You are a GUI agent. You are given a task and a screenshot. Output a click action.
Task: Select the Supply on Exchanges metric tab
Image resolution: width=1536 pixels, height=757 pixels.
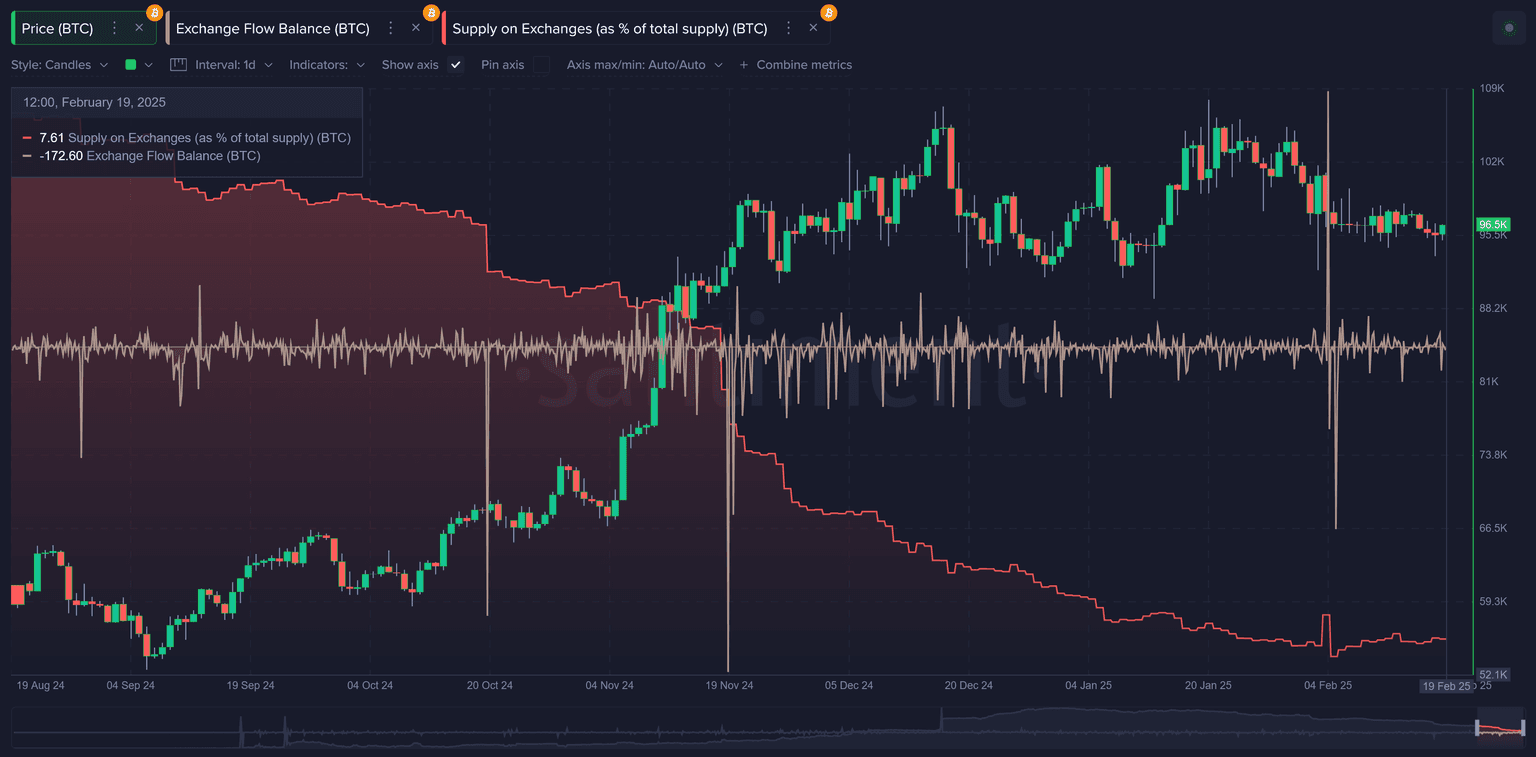pyautogui.click(x=609, y=28)
